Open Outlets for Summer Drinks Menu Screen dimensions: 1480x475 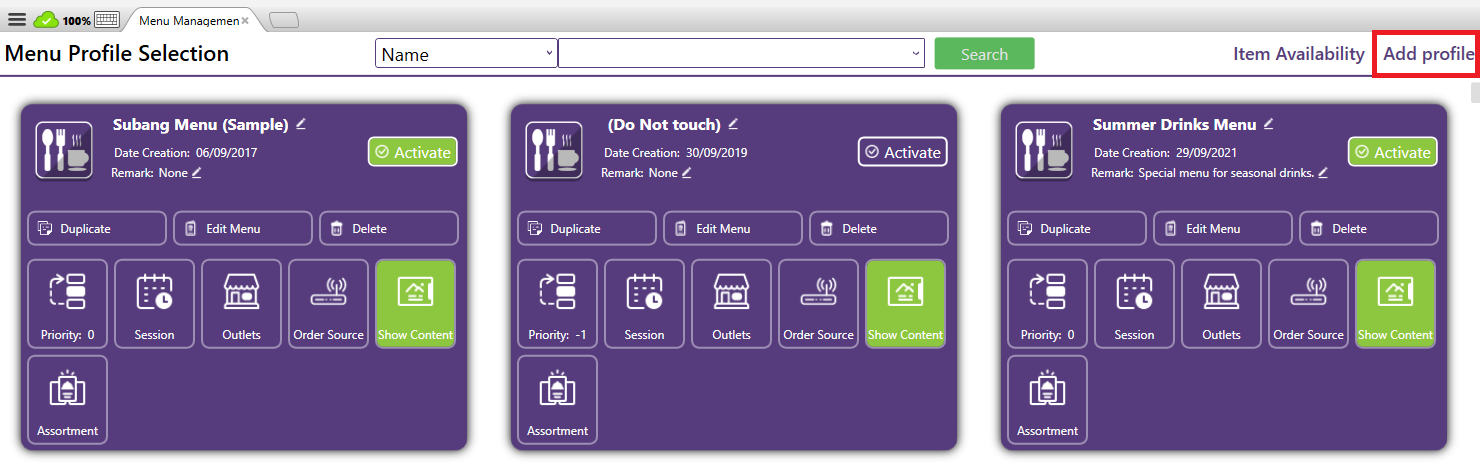[1221, 304]
